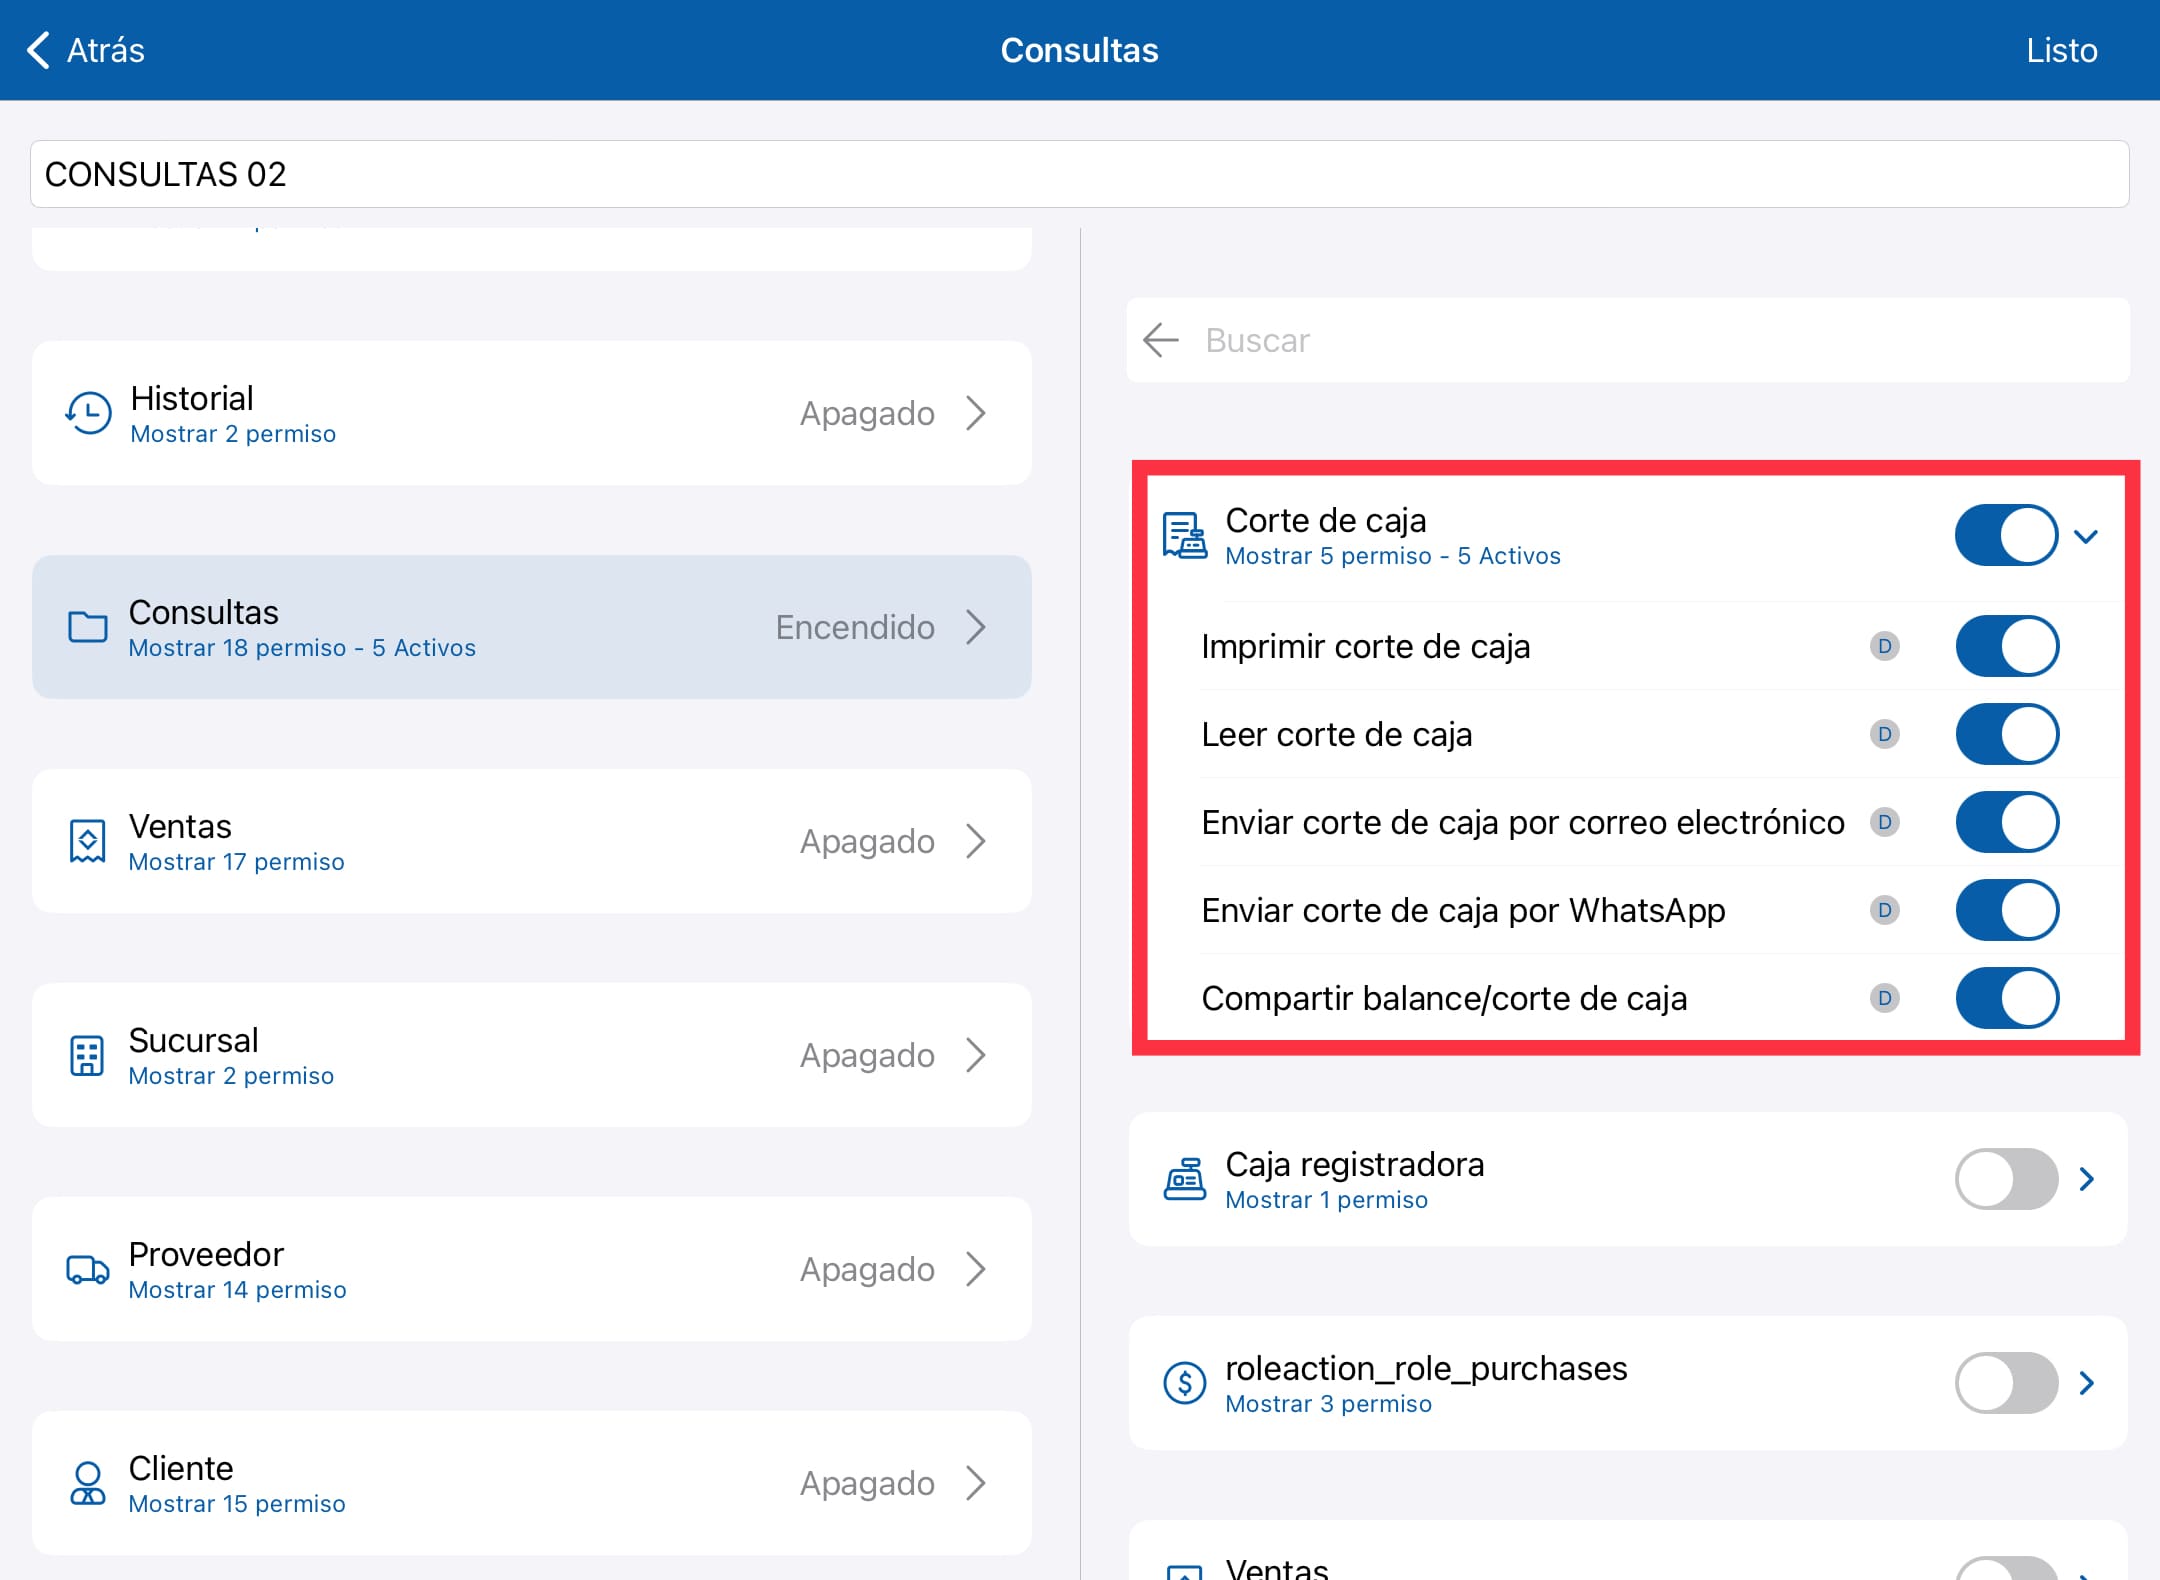Toggle Enviar corte de caja por WhatsApp
The image size is (2160, 1580).
pyautogui.click(x=2007, y=910)
